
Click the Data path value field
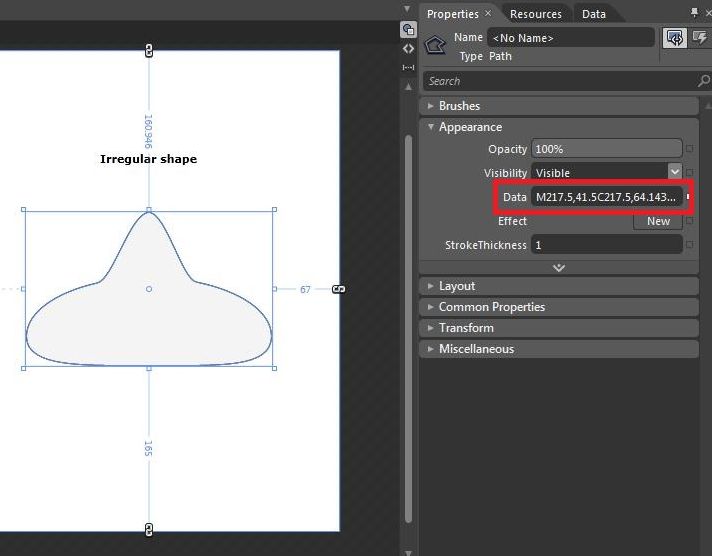coord(607,197)
